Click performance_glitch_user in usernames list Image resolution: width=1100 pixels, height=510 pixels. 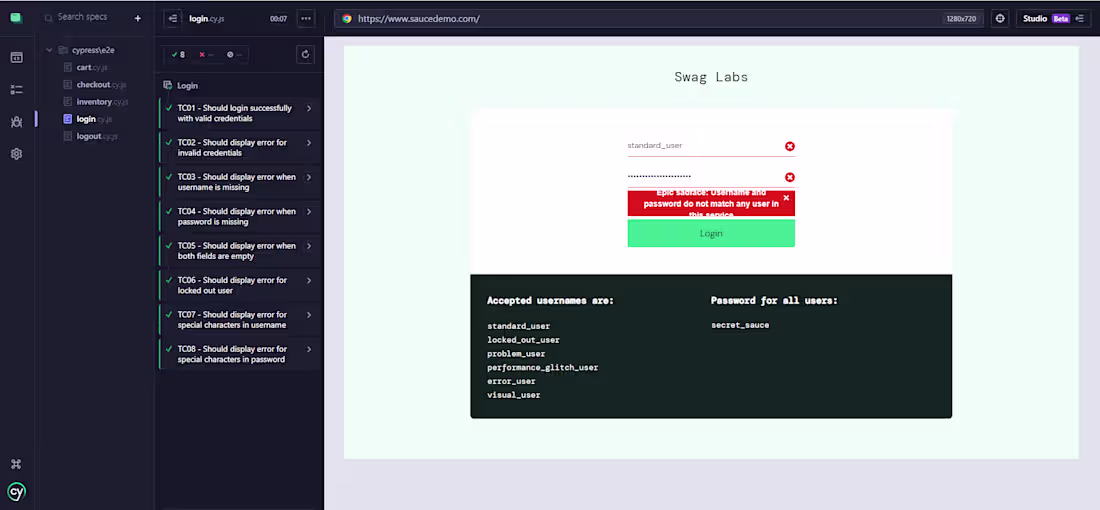[x=543, y=368]
